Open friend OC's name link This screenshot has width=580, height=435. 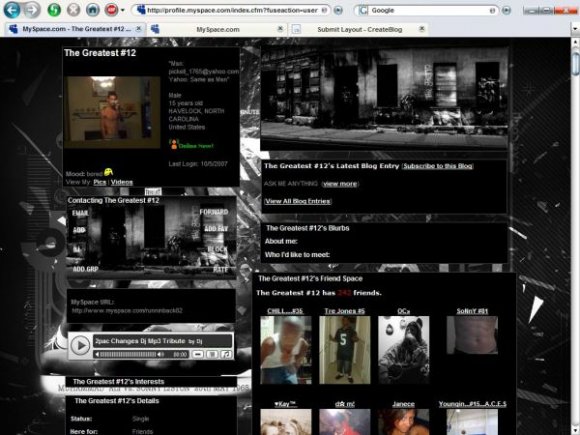[403, 311]
